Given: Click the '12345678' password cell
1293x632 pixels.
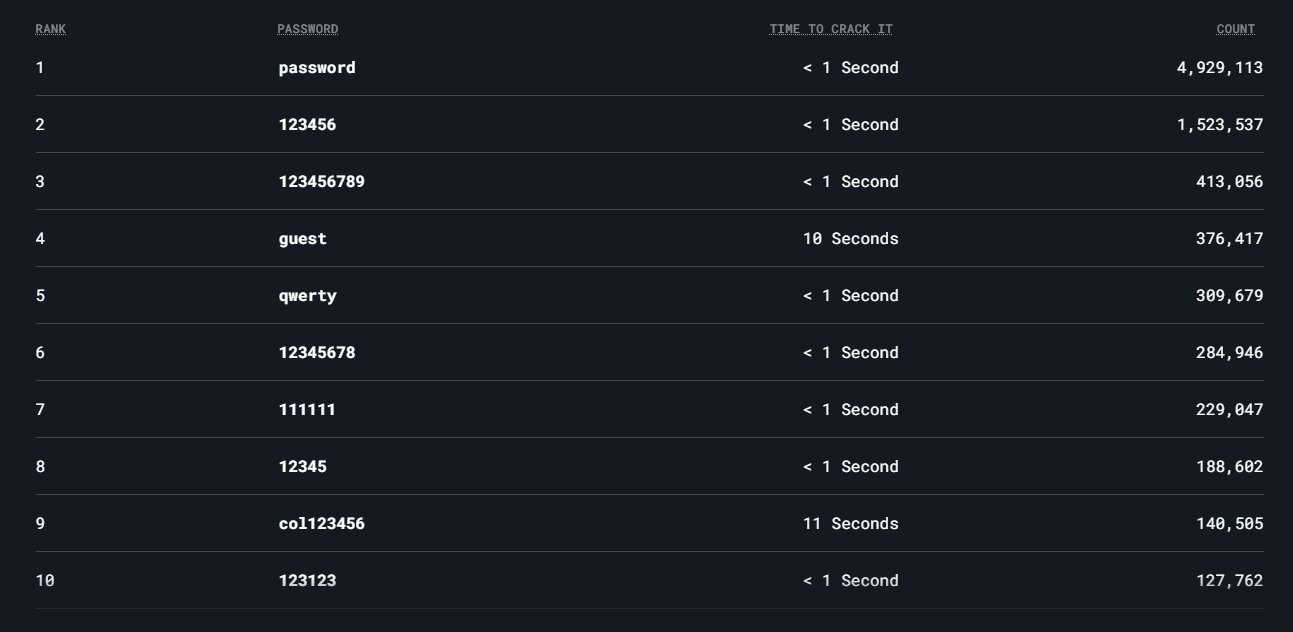Looking at the screenshot, I should click(316, 353).
